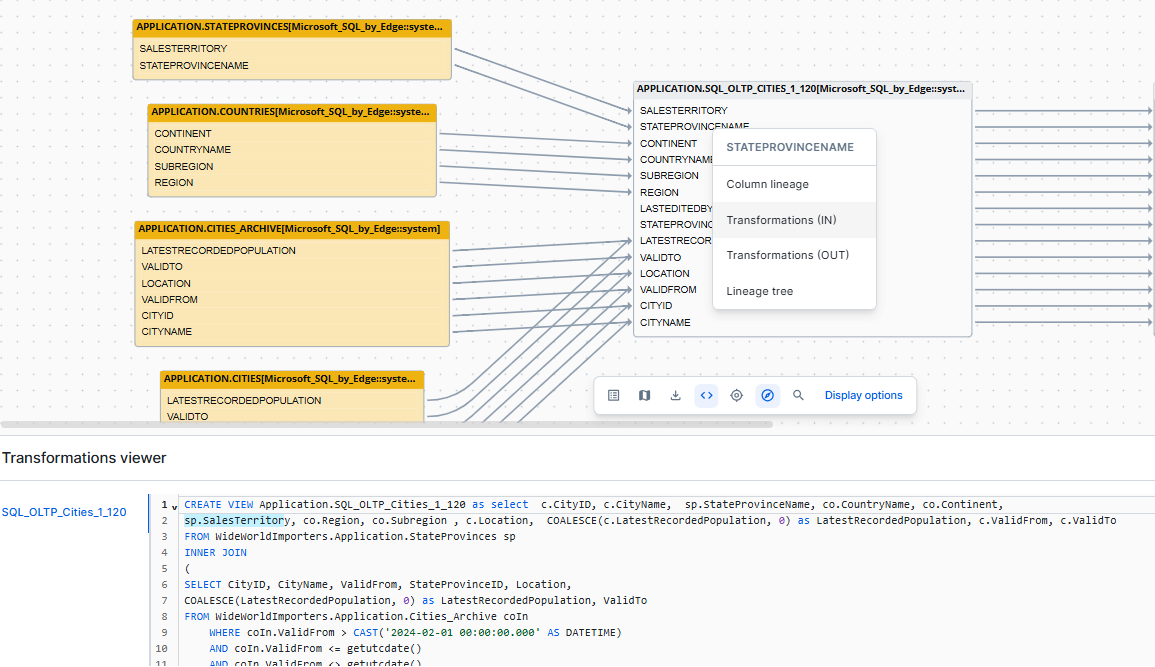Click the download icon in the lineage toolbar
The image size is (1155, 667).
pos(675,395)
